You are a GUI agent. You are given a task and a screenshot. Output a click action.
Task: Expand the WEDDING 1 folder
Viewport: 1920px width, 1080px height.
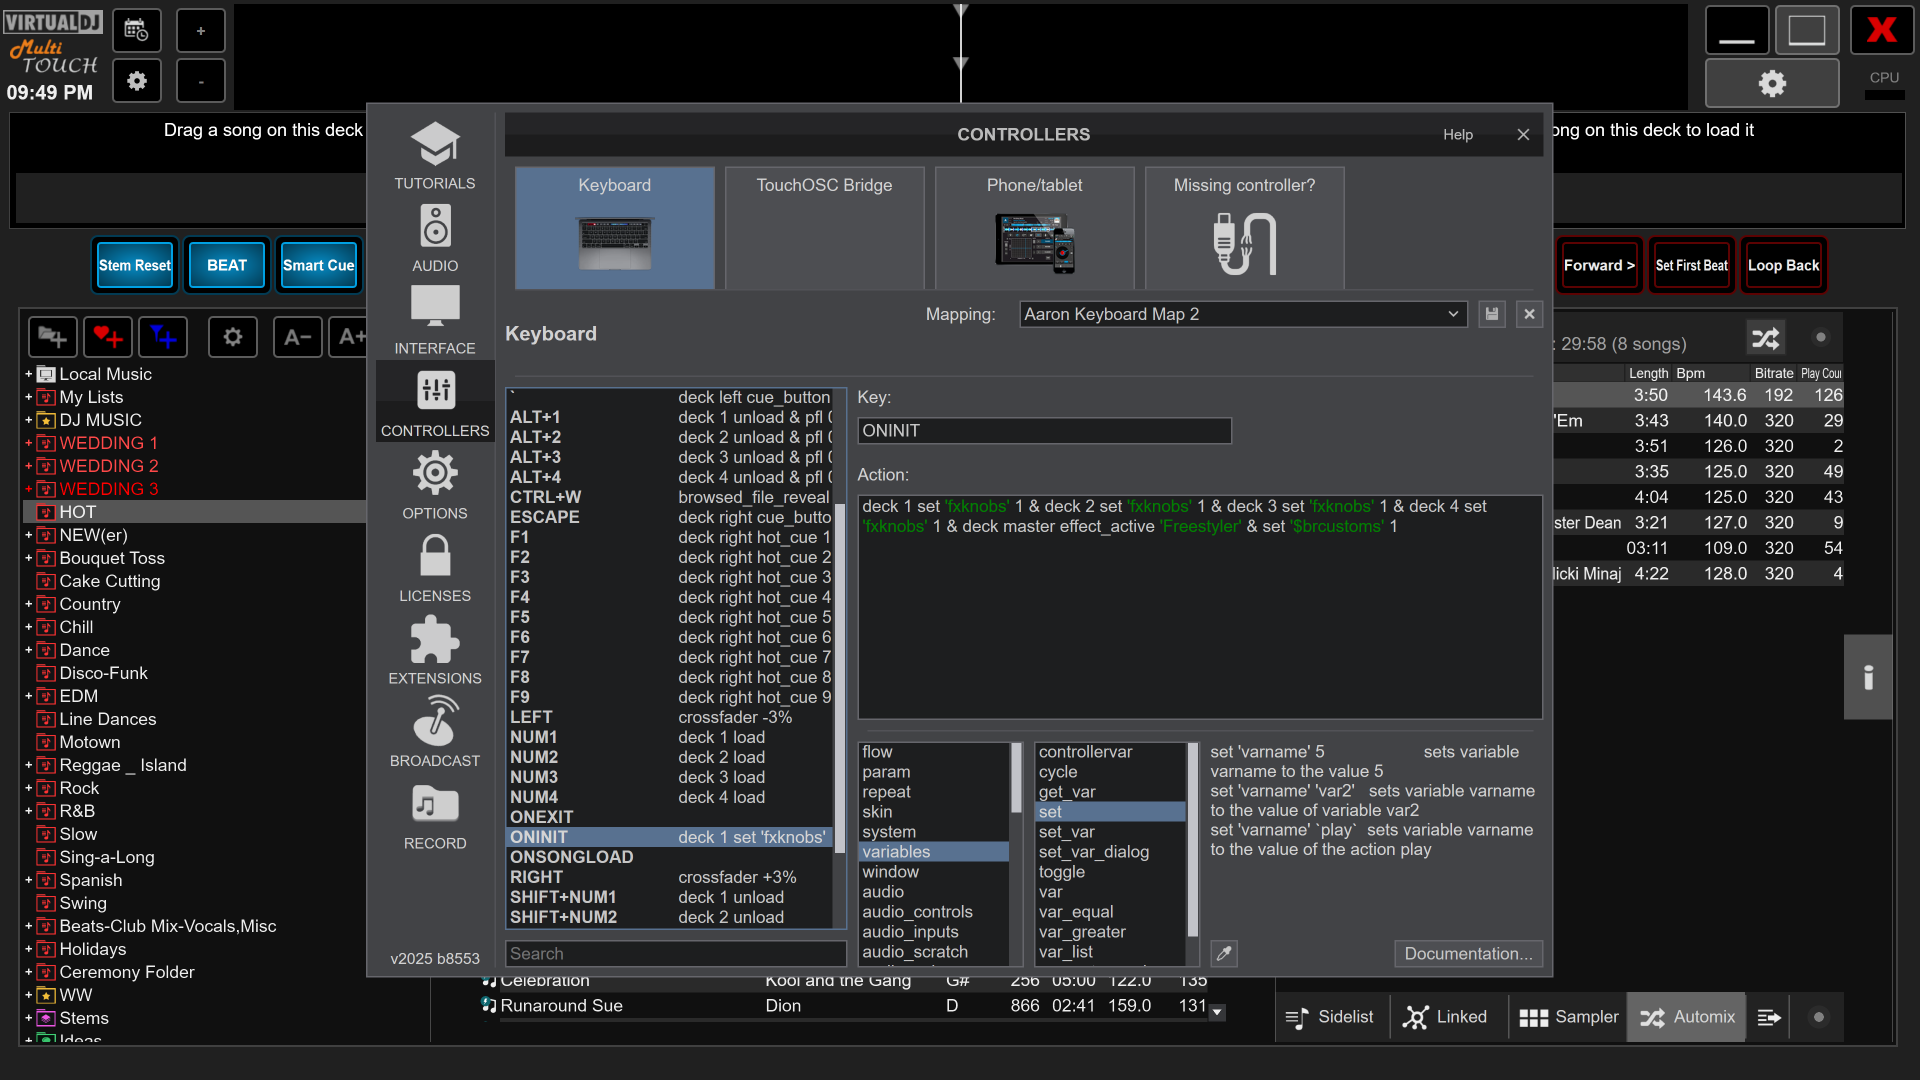click(x=28, y=443)
